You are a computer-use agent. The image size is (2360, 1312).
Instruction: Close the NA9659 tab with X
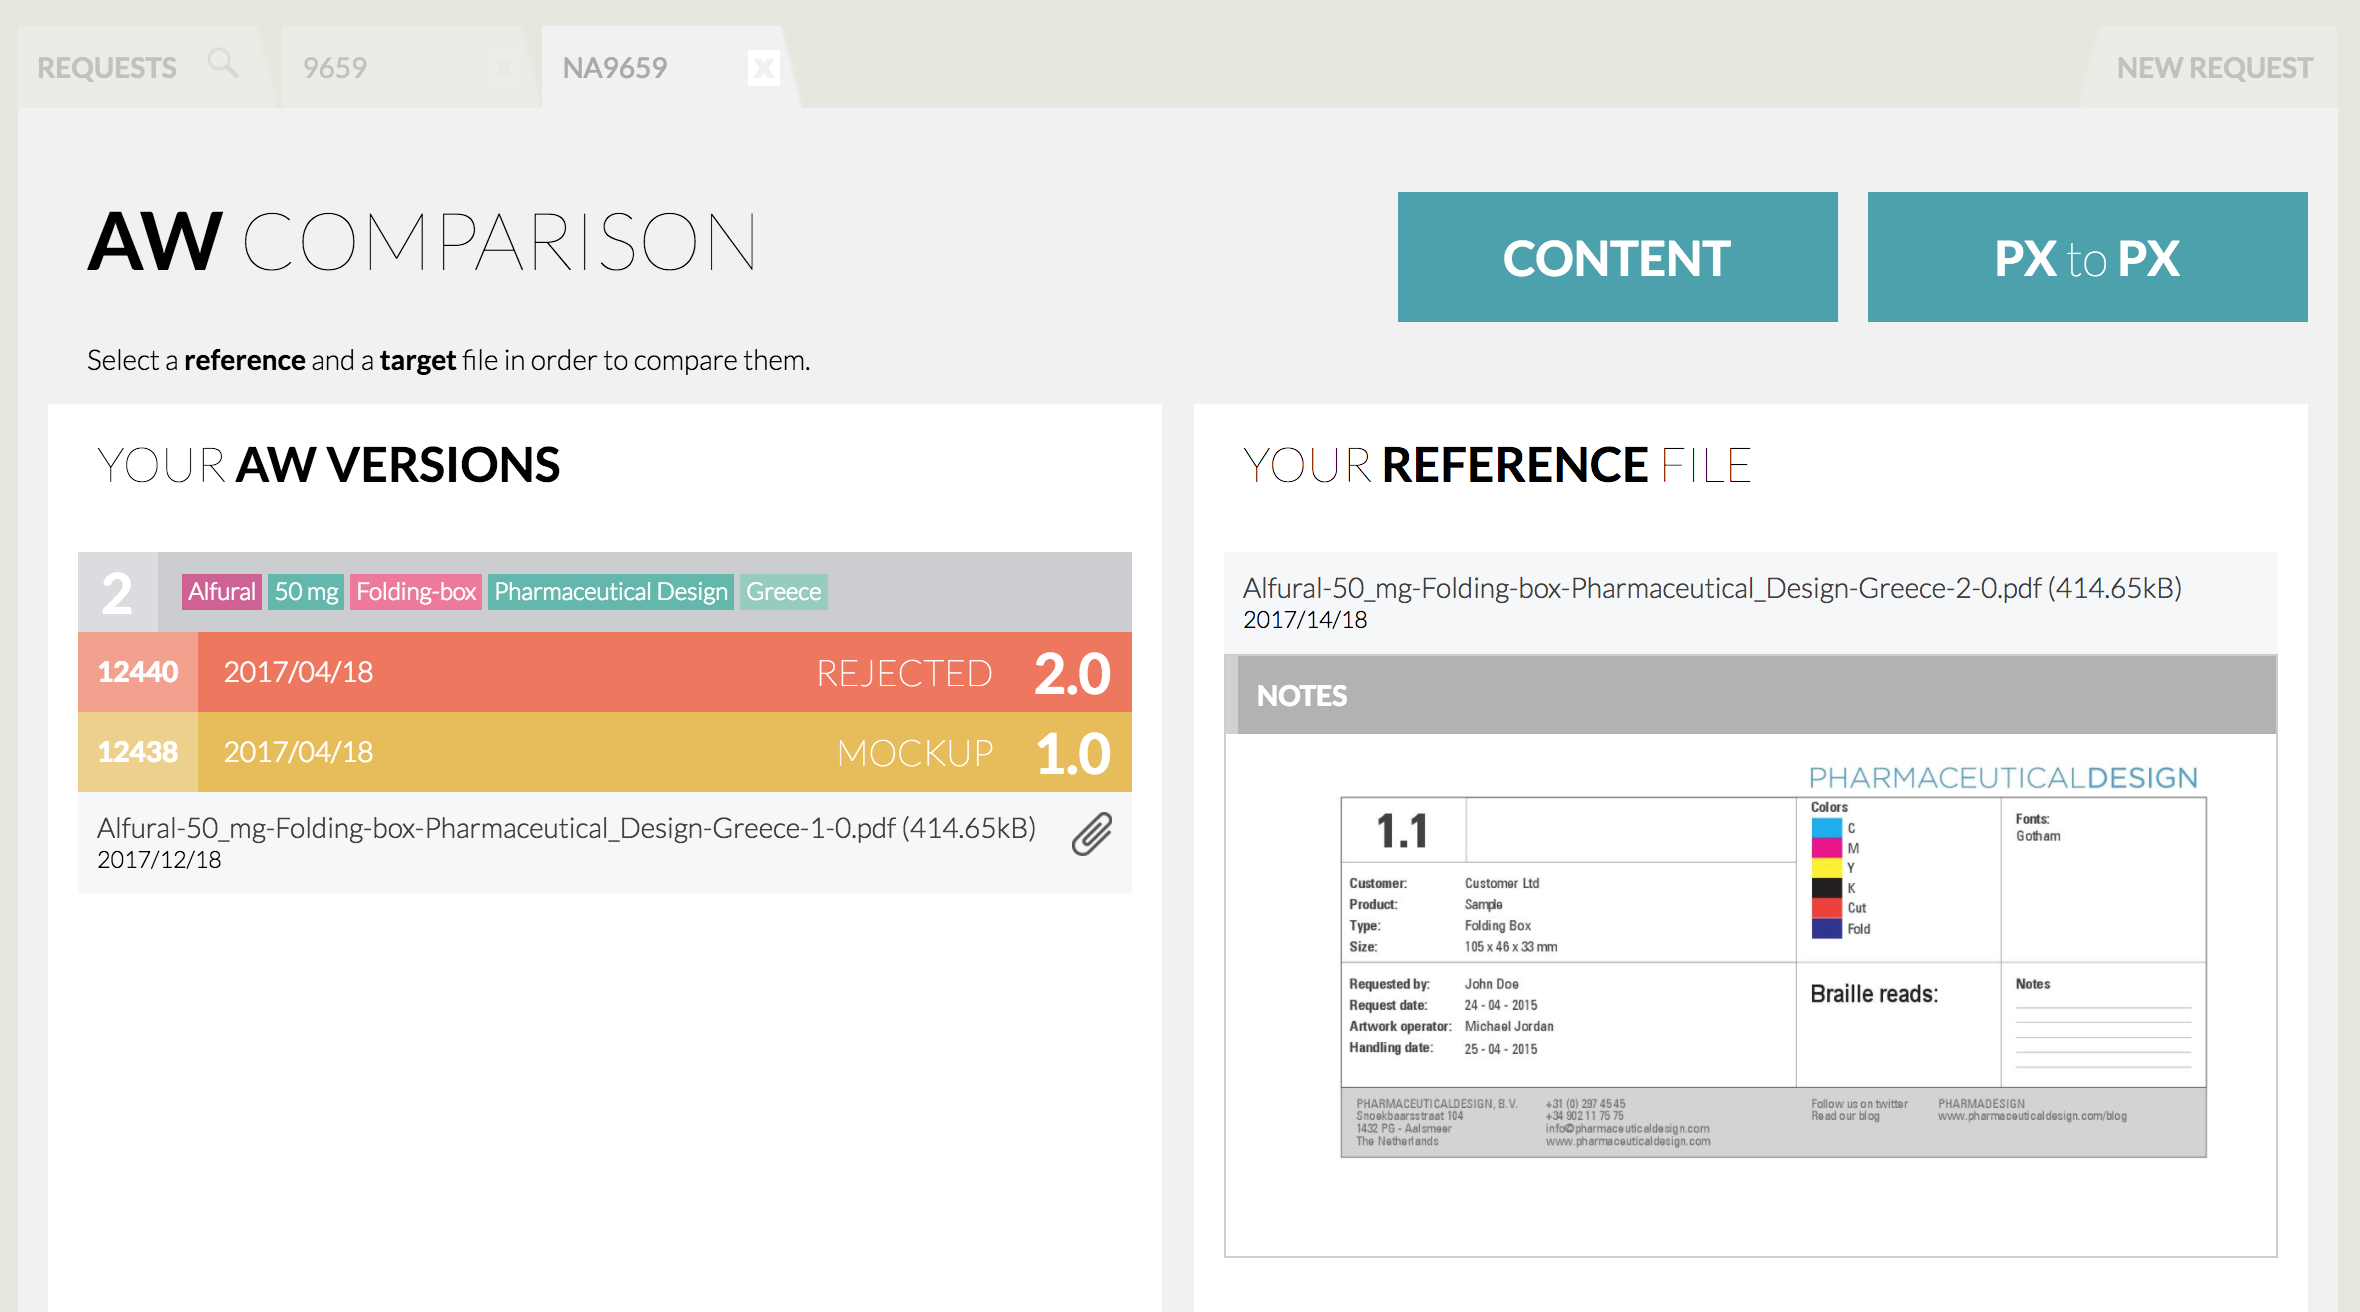[763, 68]
